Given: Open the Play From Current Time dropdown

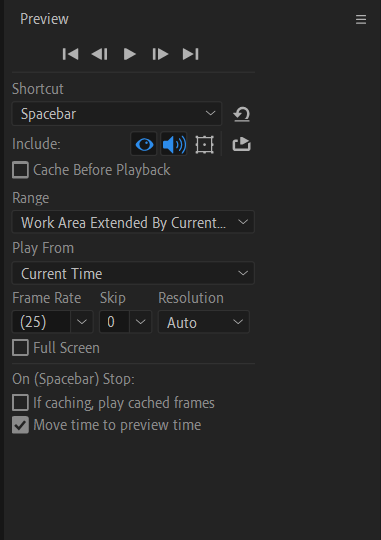Looking at the screenshot, I should tap(133, 273).
